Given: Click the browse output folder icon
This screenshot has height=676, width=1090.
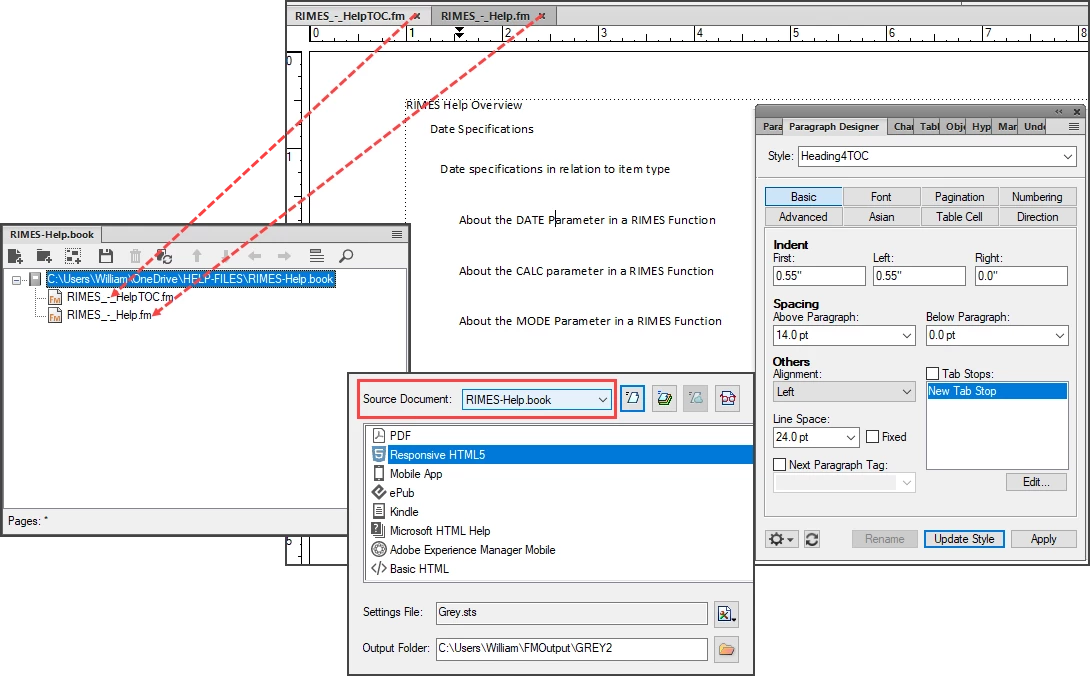Looking at the screenshot, I should coord(726,650).
